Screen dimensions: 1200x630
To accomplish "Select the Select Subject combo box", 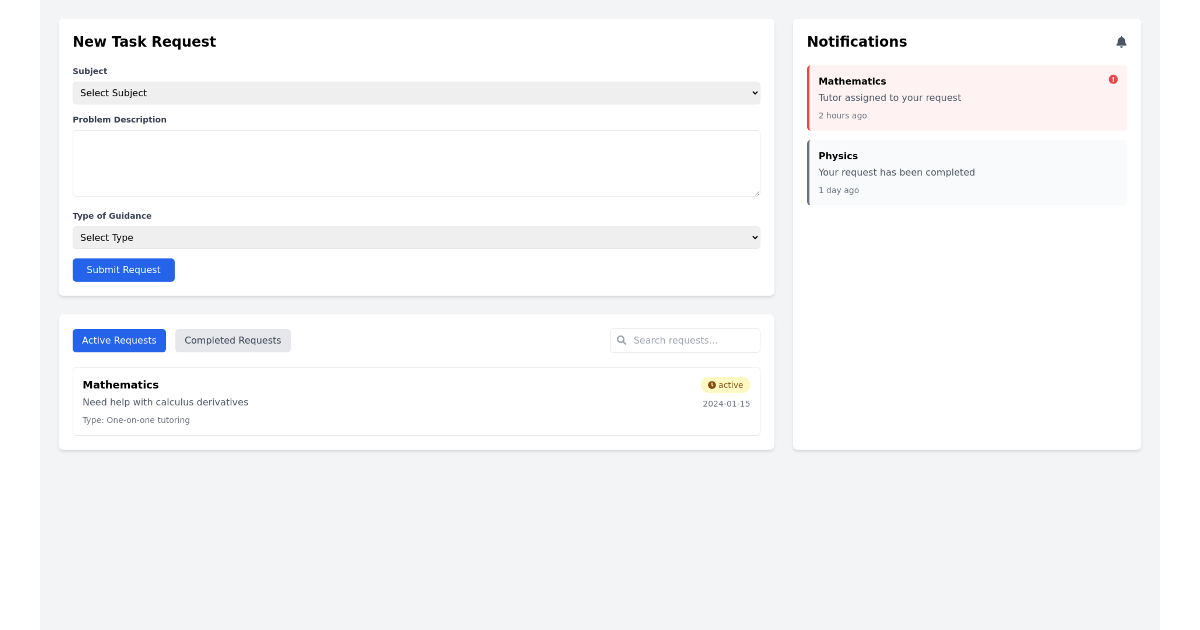I will [x=416, y=92].
